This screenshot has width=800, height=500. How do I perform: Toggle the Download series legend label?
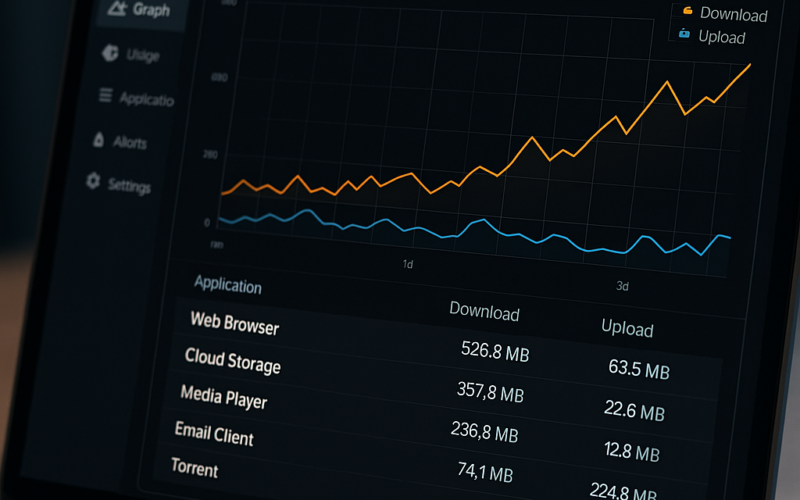click(734, 14)
